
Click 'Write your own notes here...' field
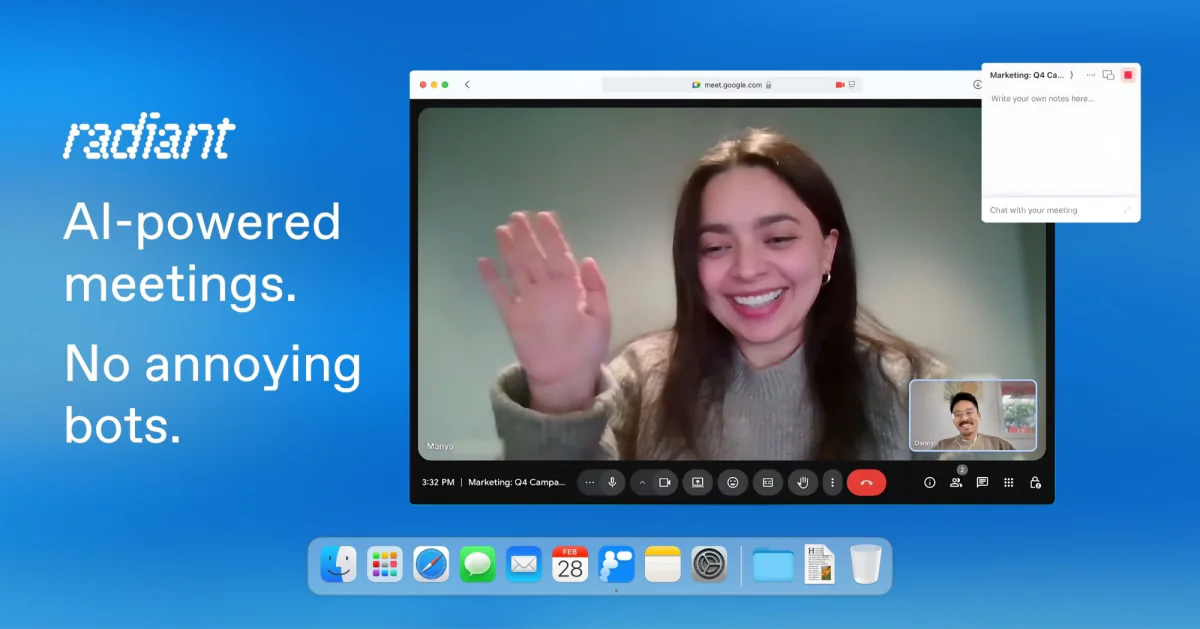(1042, 99)
